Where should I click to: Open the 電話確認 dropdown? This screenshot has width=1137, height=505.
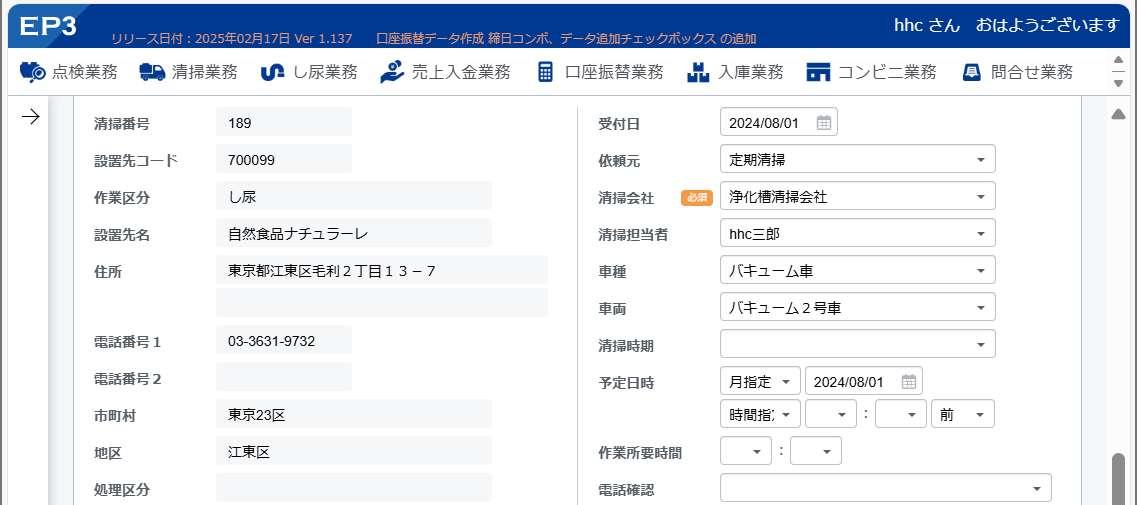pos(885,488)
